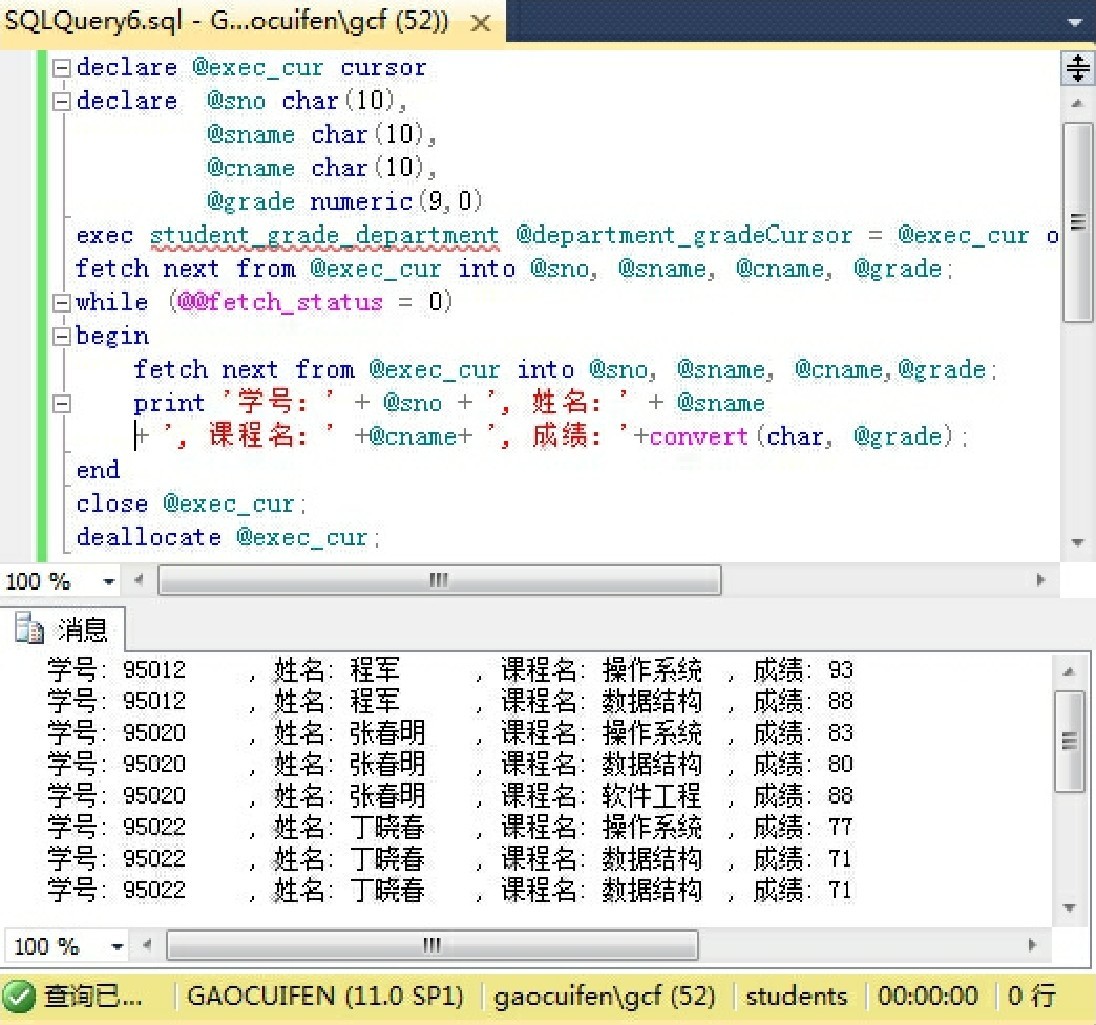Screen dimensions: 1096x1025
Task: Collapse the while @@fetch_status block
Action: coord(62,303)
